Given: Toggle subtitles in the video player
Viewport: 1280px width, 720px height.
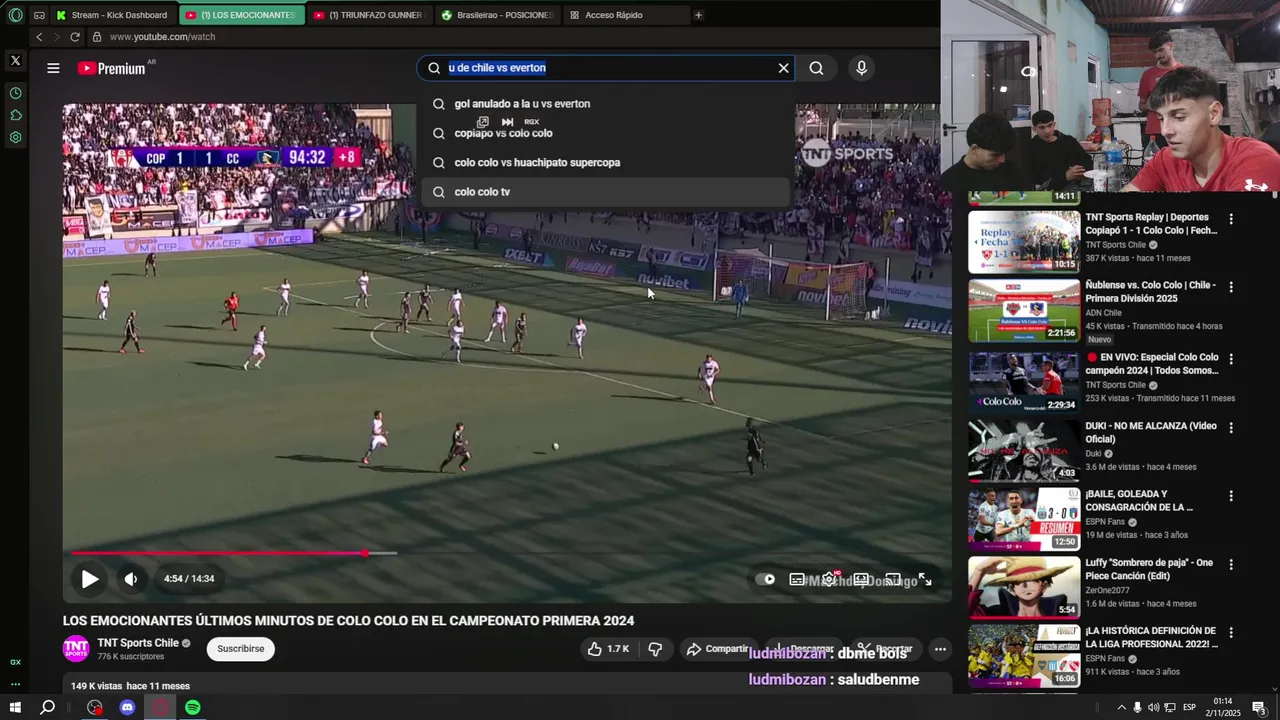Looking at the screenshot, I should click(x=797, y=579).
